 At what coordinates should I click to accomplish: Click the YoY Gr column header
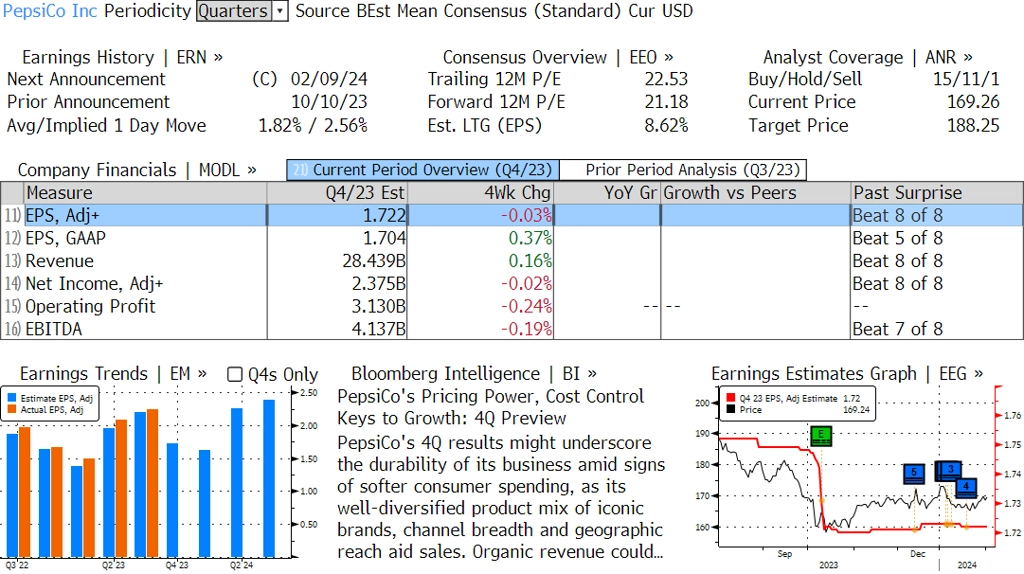point(607,193)
